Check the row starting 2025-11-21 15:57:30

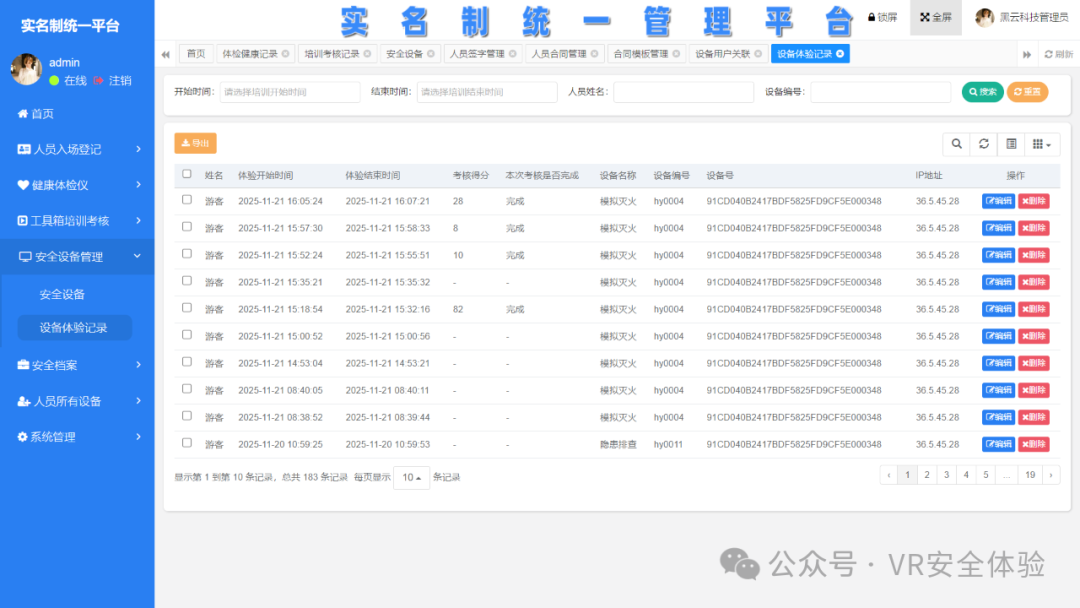click(x=187, y=227)
